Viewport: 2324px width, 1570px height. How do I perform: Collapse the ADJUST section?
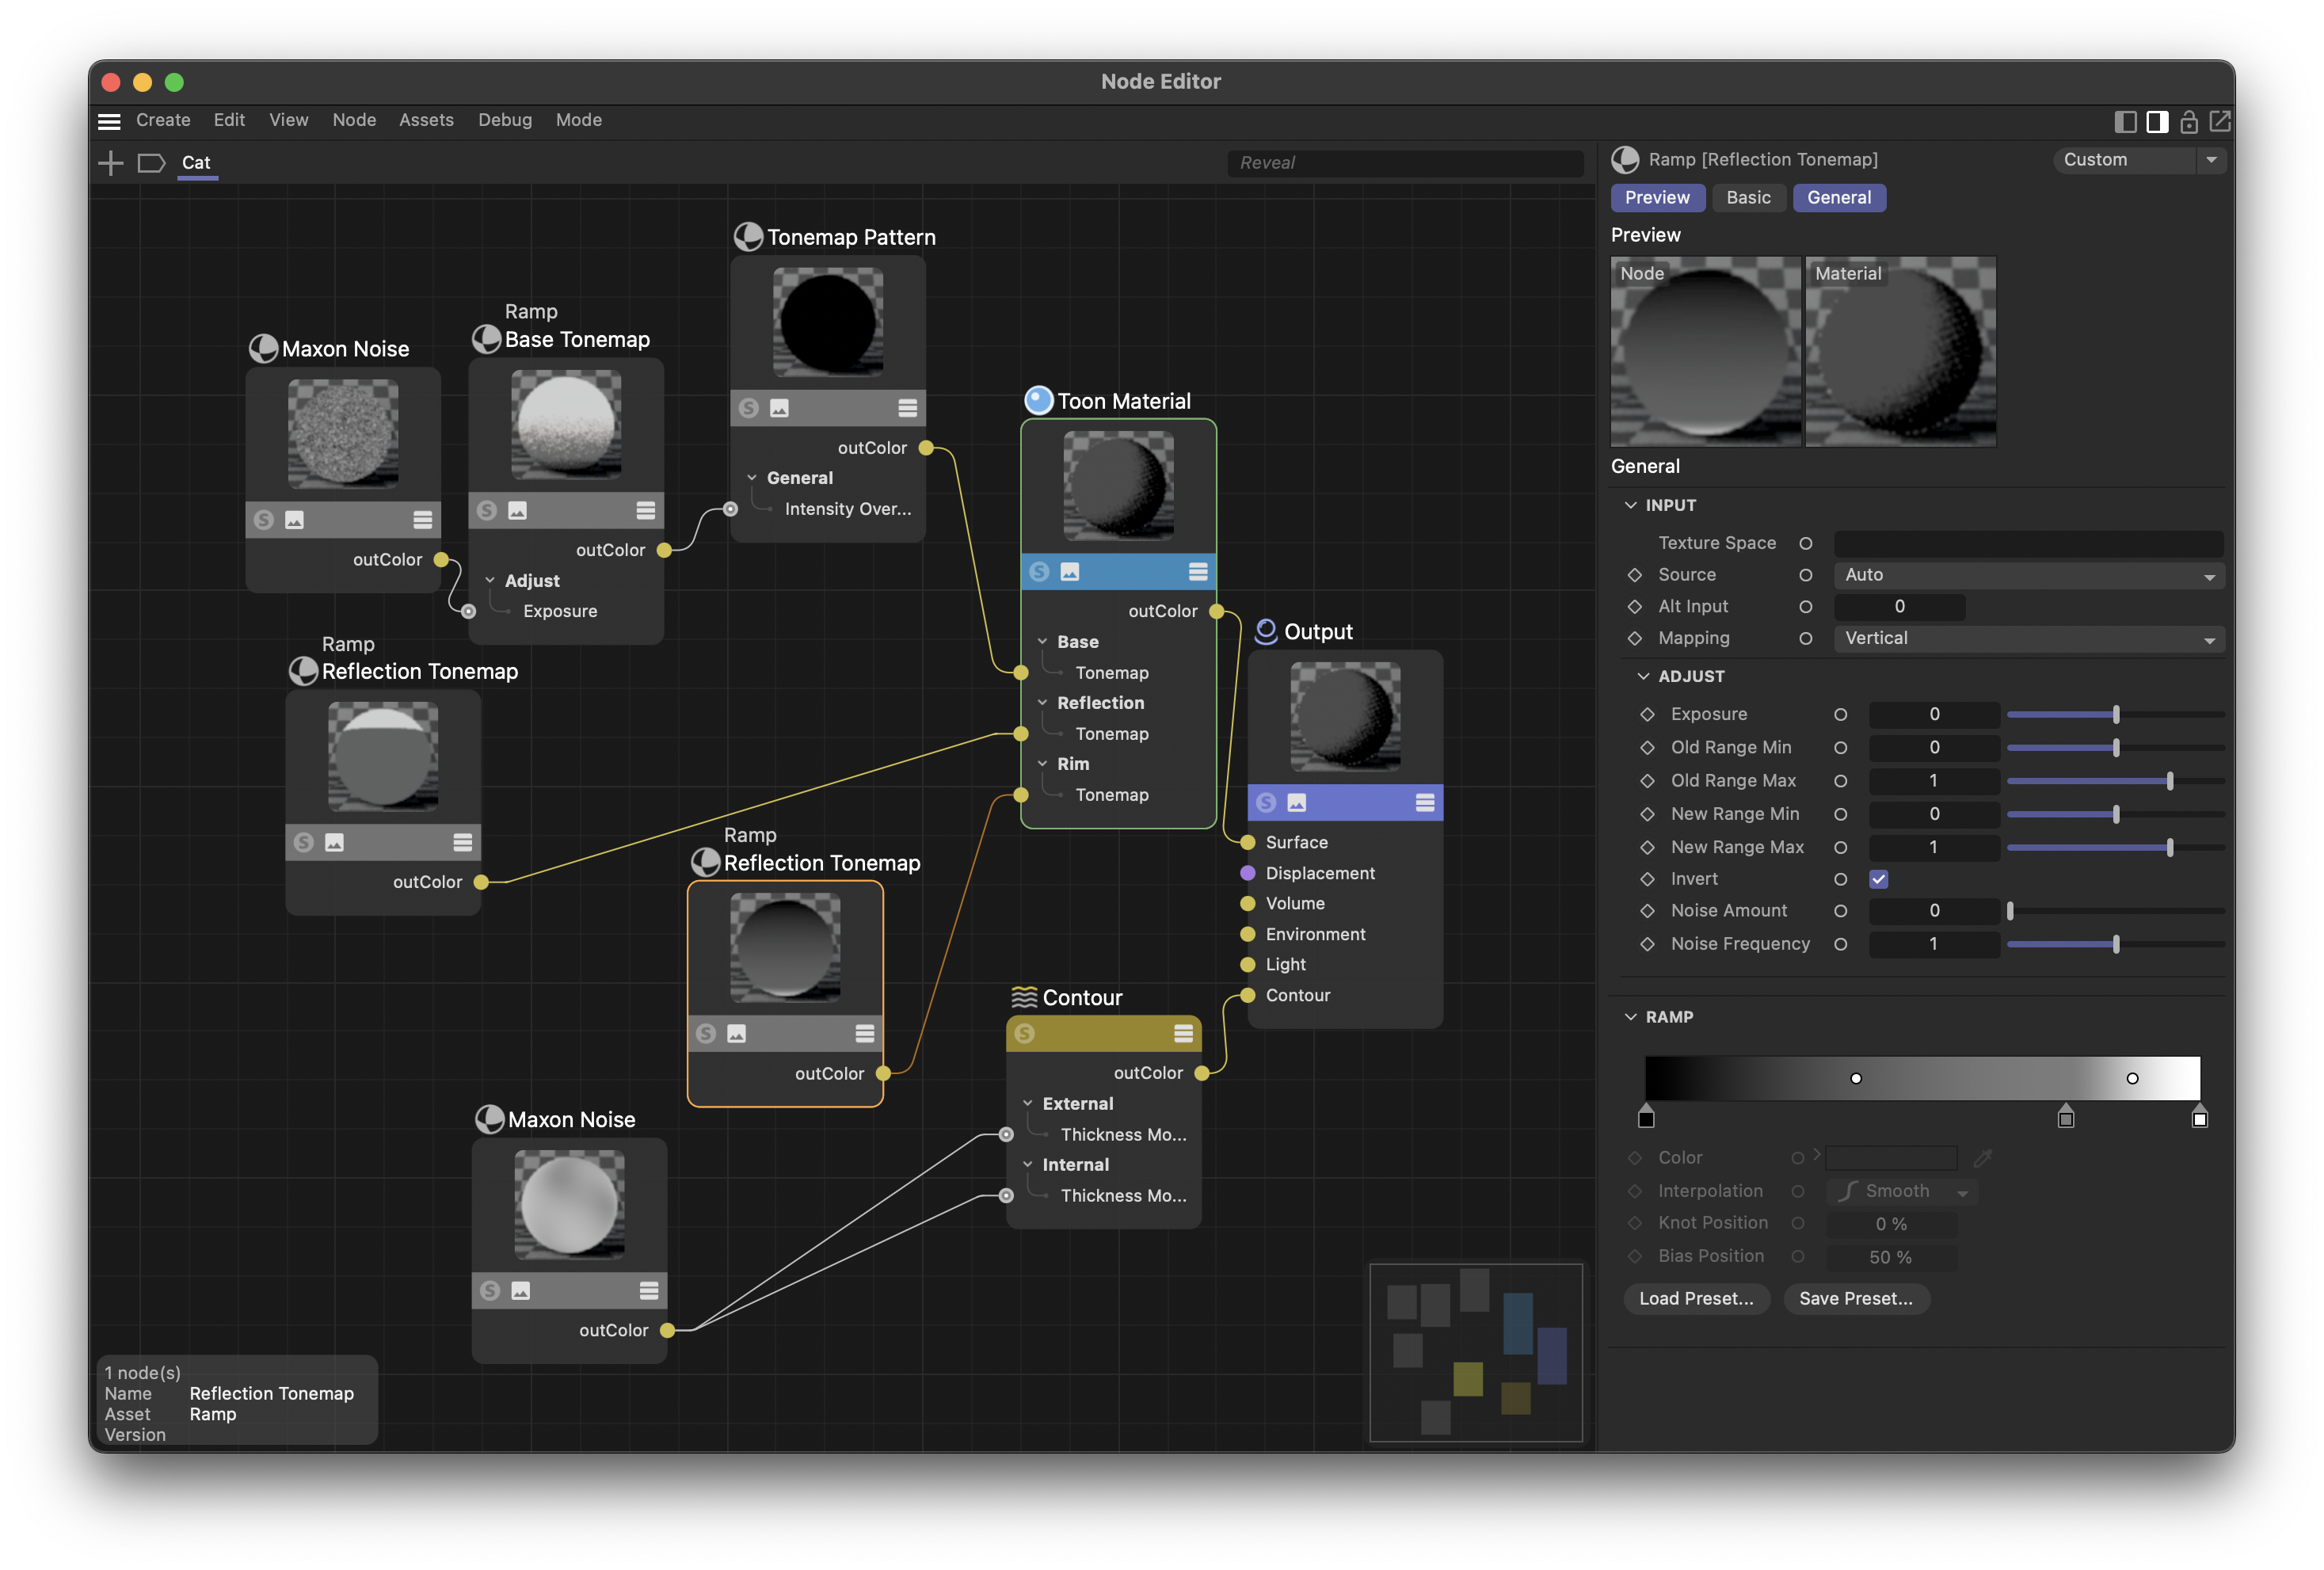(1643, 676)
